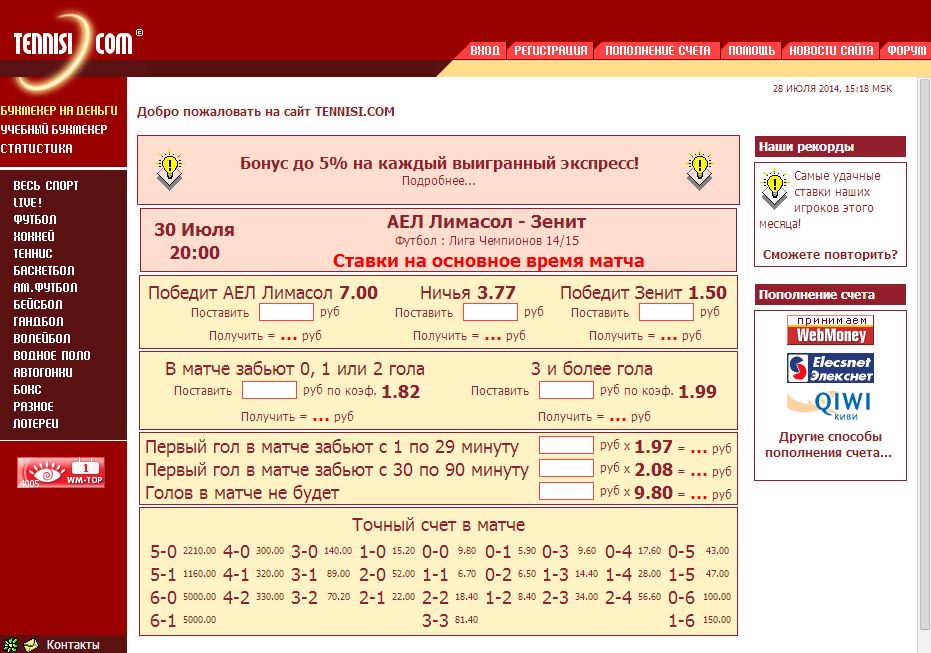This screenshot has width=931, height=653.
Task: Open the ВХОД menu item
Action: [x=487, y=49]
